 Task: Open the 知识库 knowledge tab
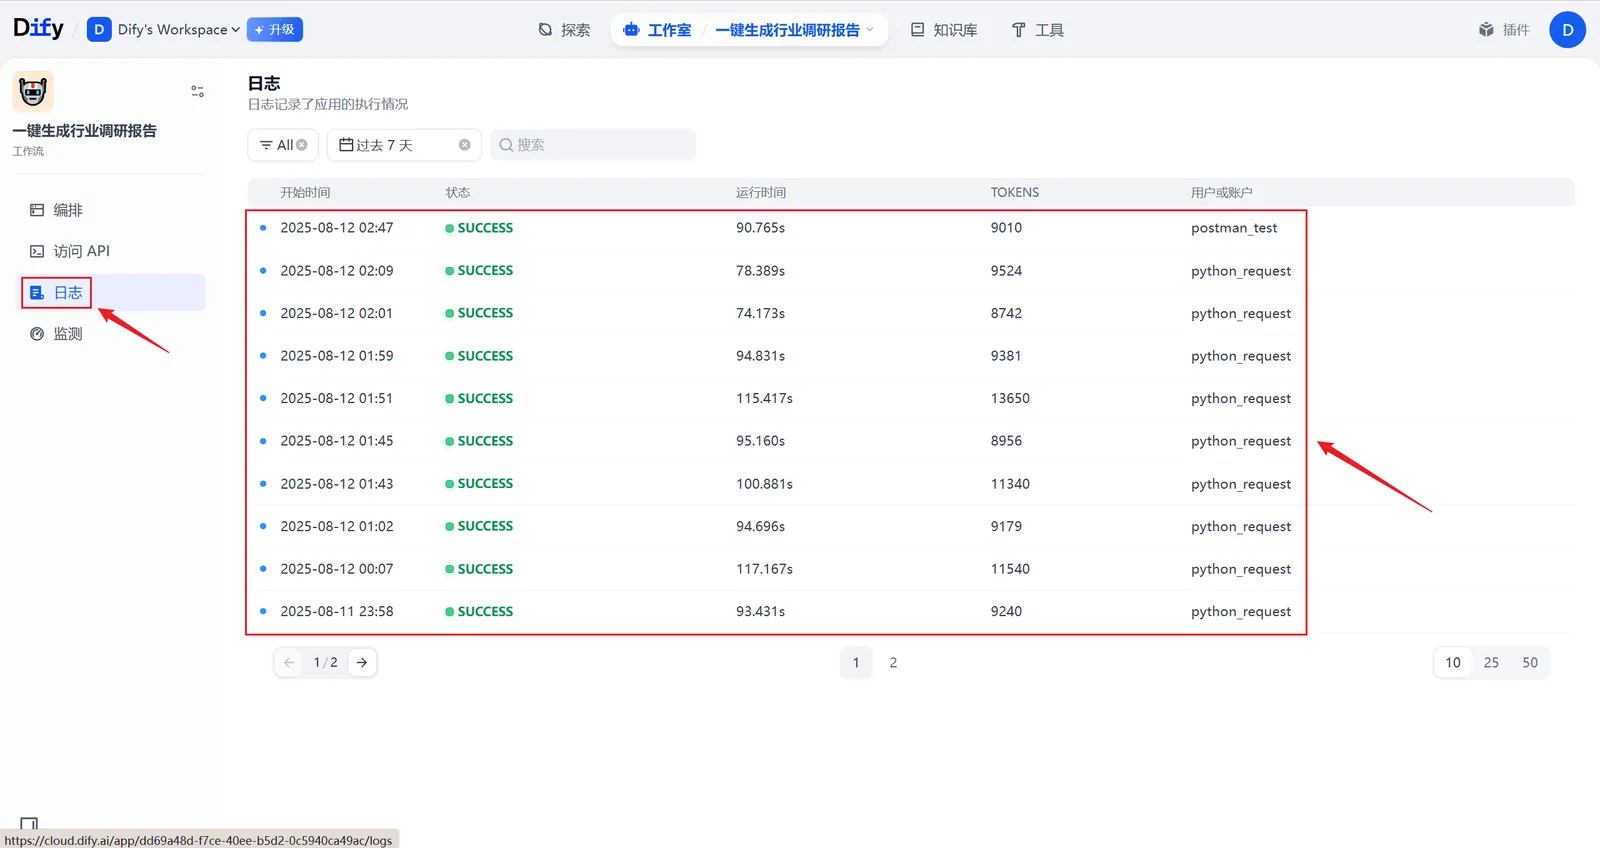(x=944, y=30)
